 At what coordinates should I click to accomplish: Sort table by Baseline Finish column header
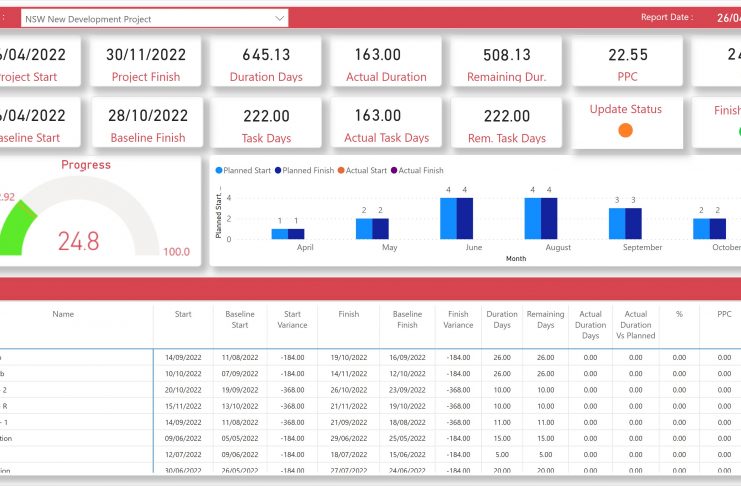[407, 320]
